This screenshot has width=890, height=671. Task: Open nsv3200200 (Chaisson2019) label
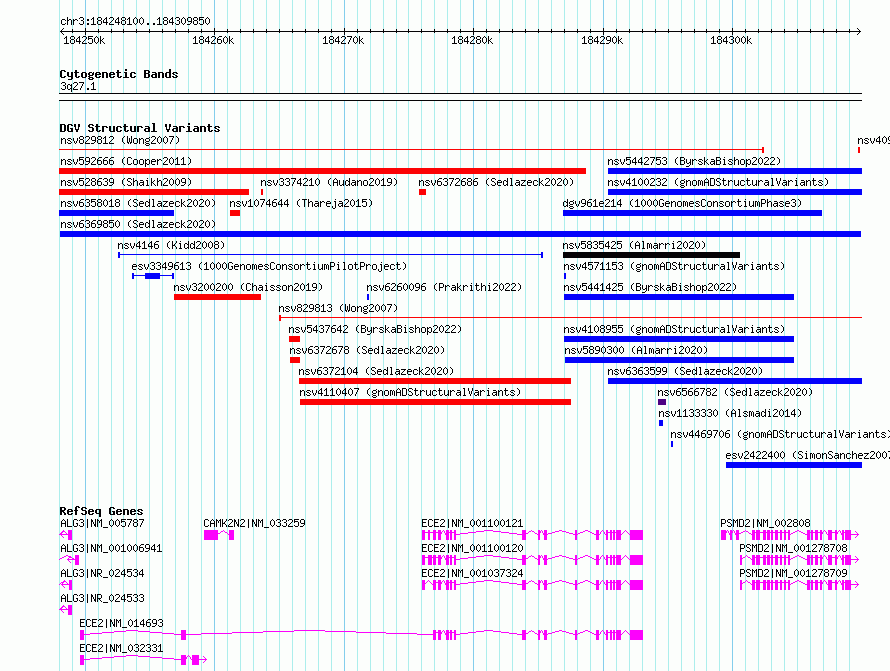click(x=248, y=287)
